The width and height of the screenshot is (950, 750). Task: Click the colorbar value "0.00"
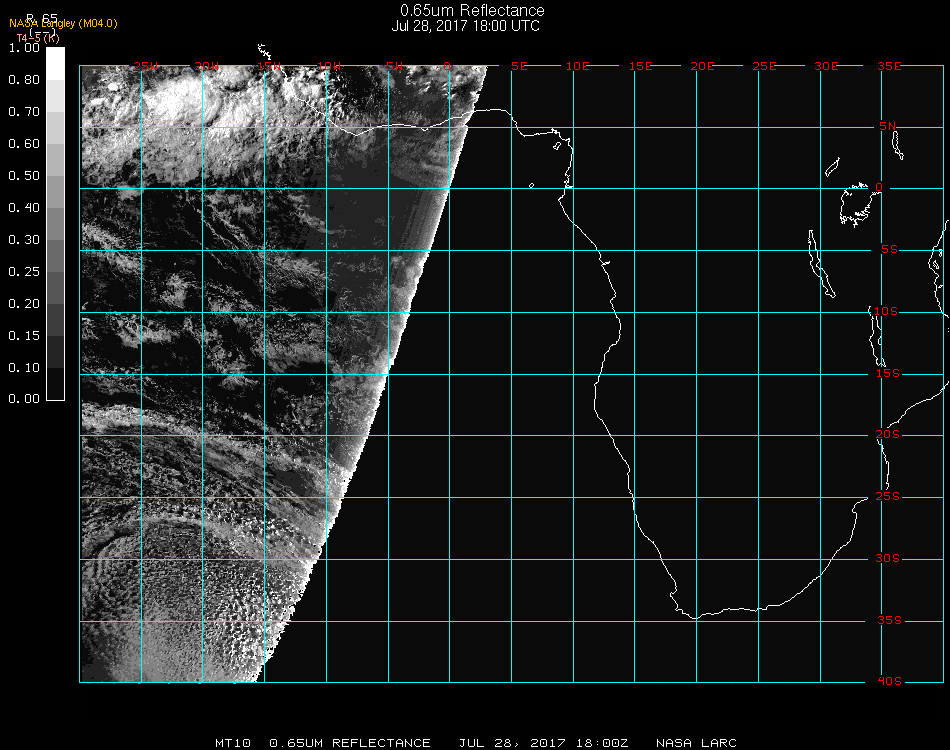tap(24, 399)
